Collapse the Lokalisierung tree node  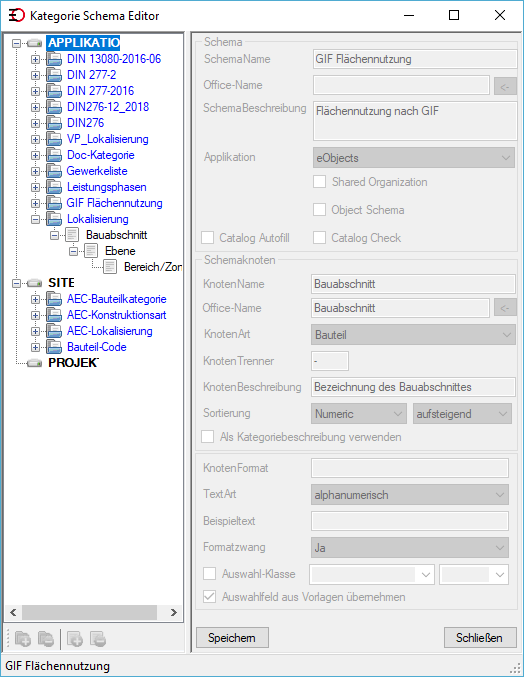[35, 219]
